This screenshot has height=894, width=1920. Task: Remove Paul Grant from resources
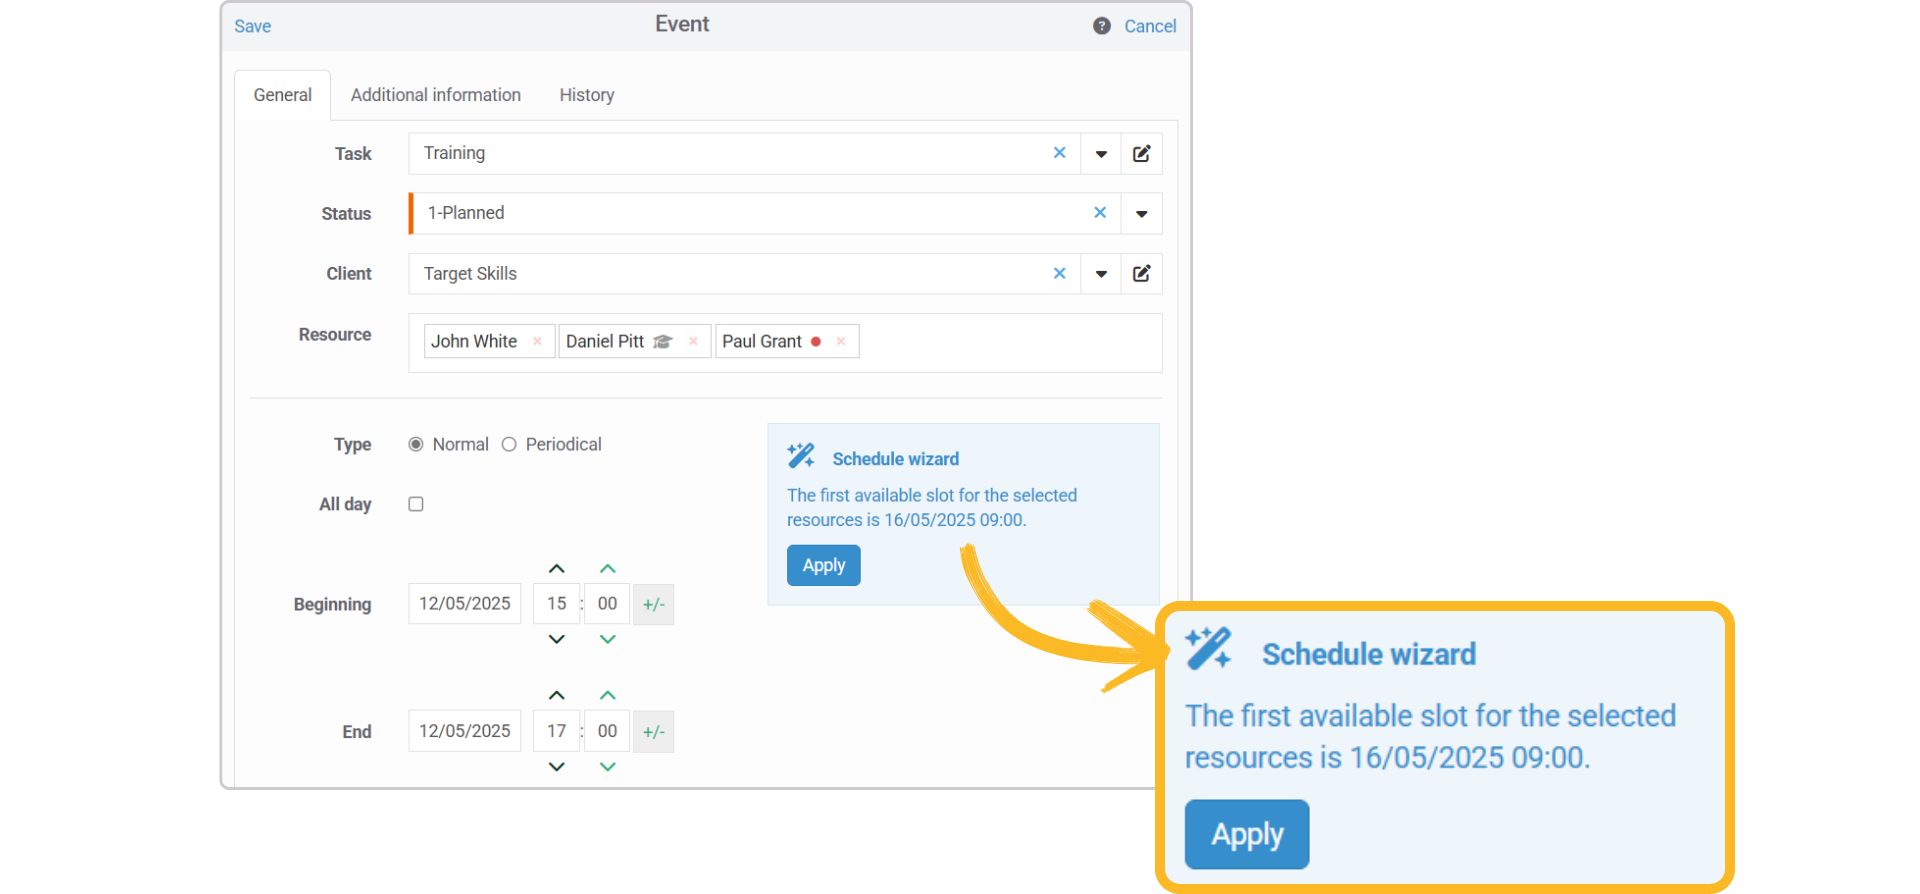[x=841, y=341]
